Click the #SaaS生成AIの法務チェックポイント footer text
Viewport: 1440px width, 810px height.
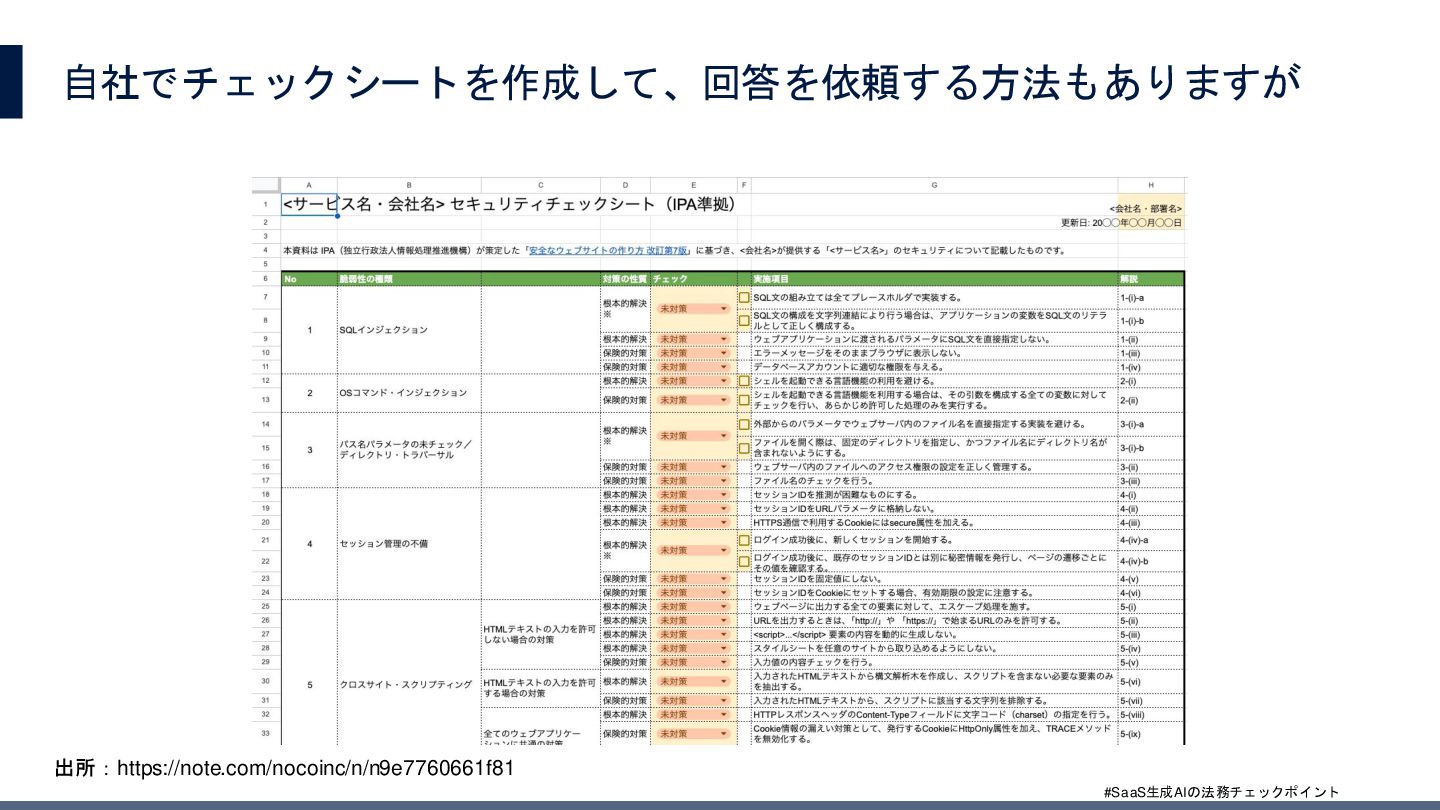click(1221, 792)
